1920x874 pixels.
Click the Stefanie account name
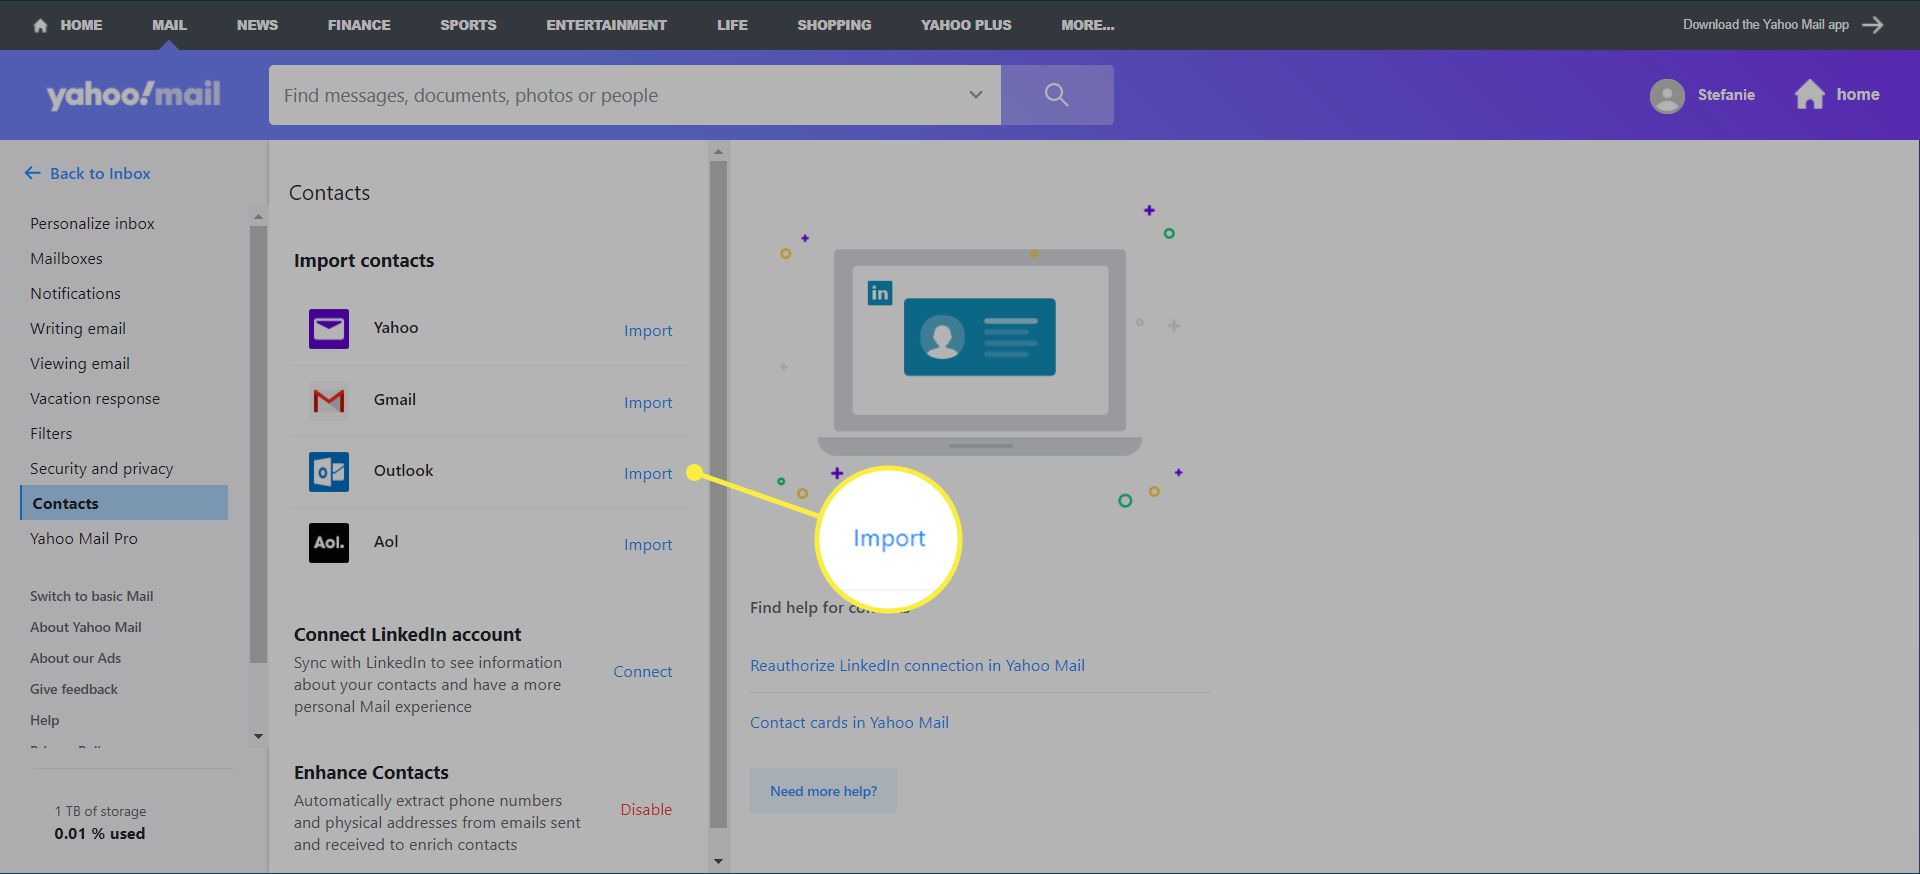click(x=1726, y=95)
